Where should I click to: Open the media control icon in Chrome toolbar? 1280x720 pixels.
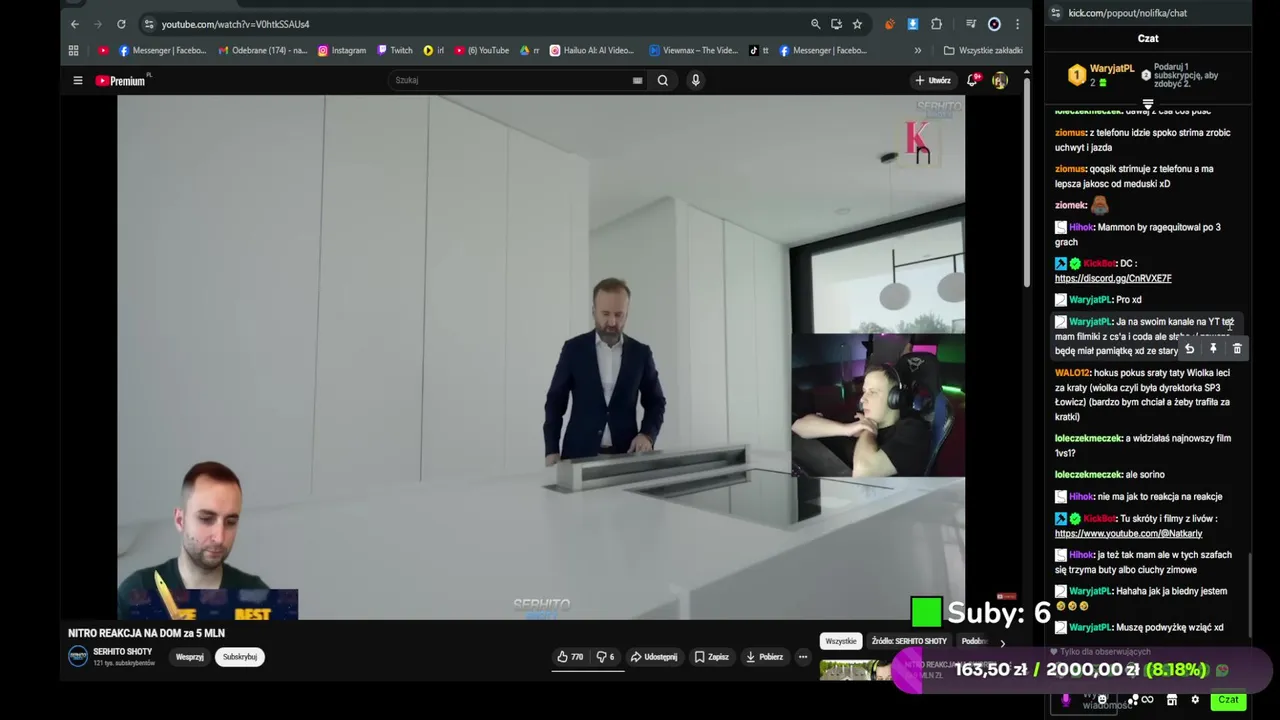click(x=970, y=24)
